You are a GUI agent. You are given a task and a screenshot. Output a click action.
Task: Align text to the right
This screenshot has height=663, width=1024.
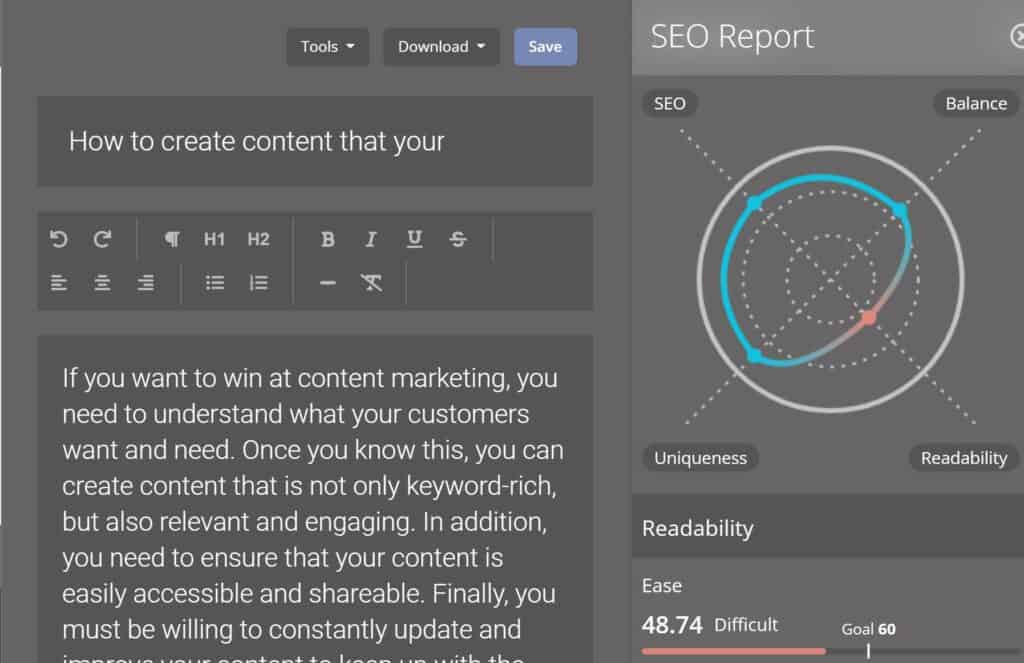[146, 283]
